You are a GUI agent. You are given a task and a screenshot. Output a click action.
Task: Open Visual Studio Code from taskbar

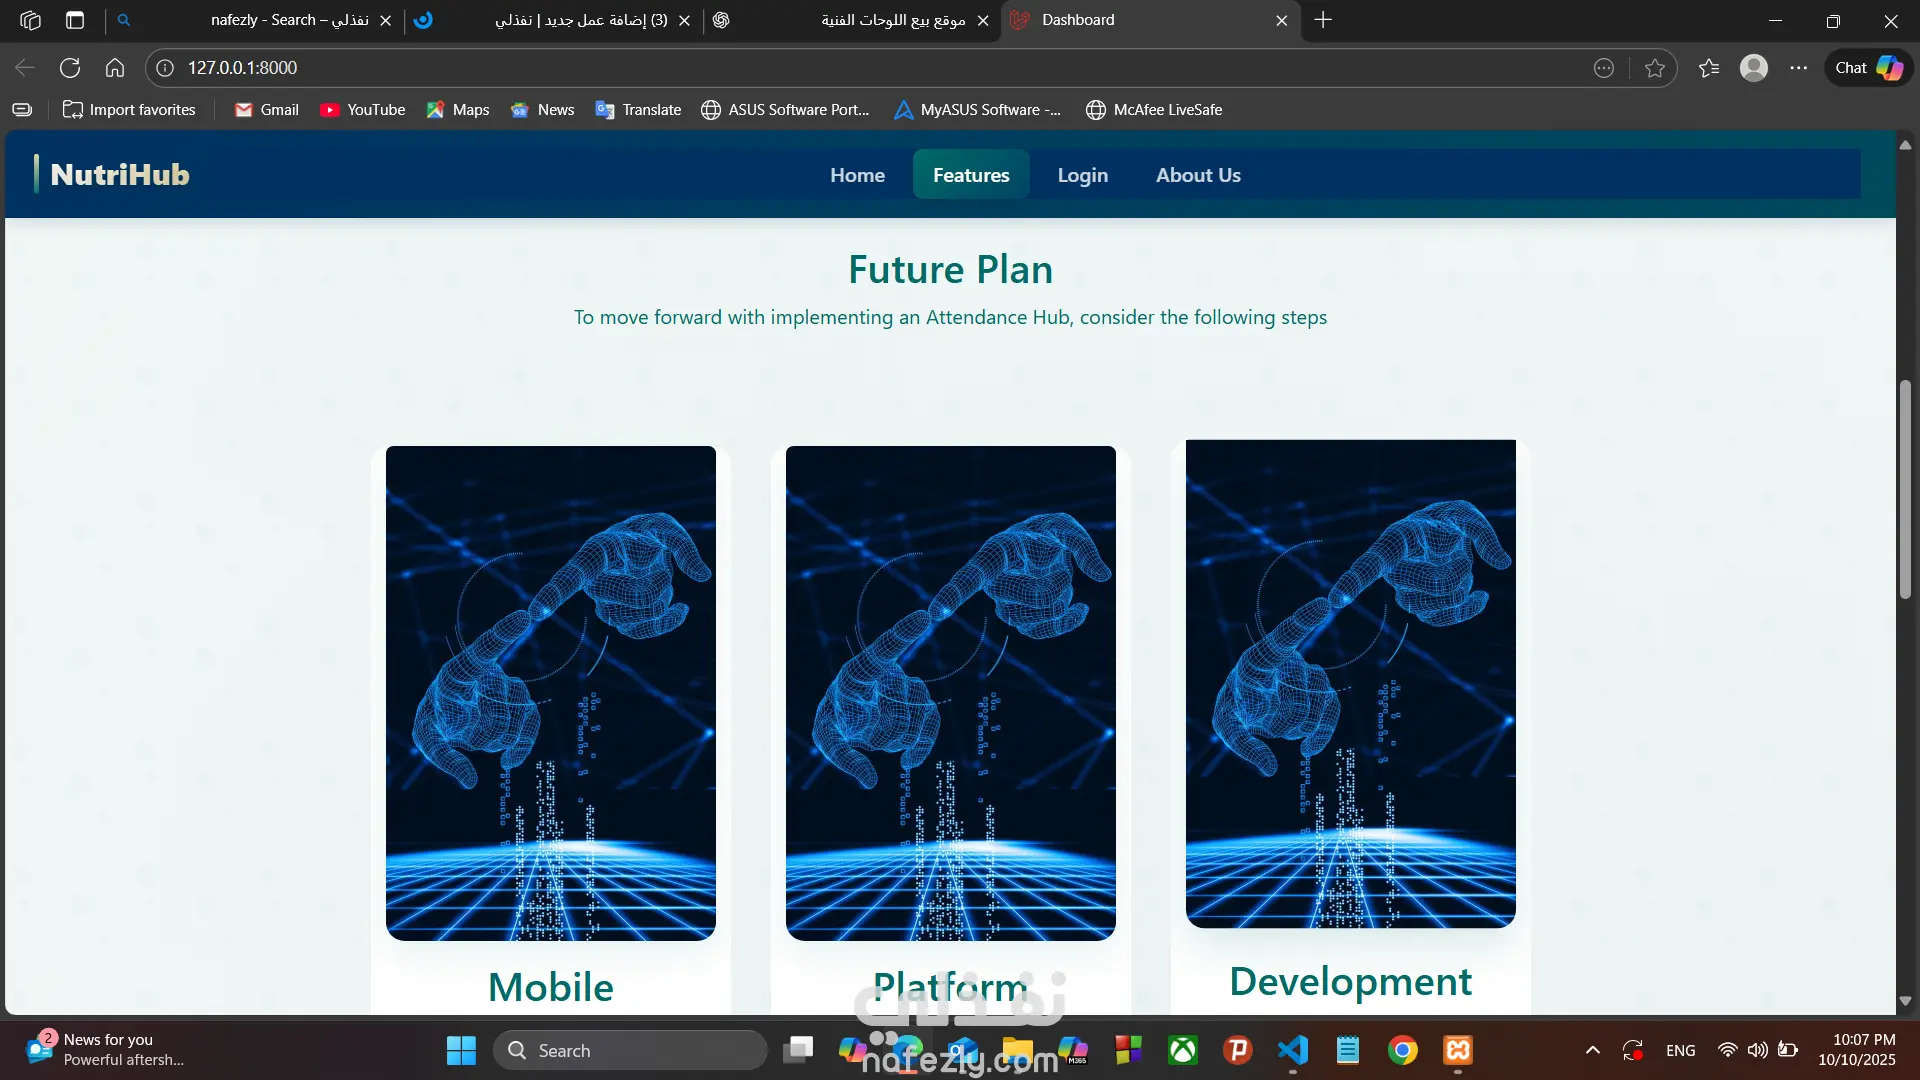1293,1050
